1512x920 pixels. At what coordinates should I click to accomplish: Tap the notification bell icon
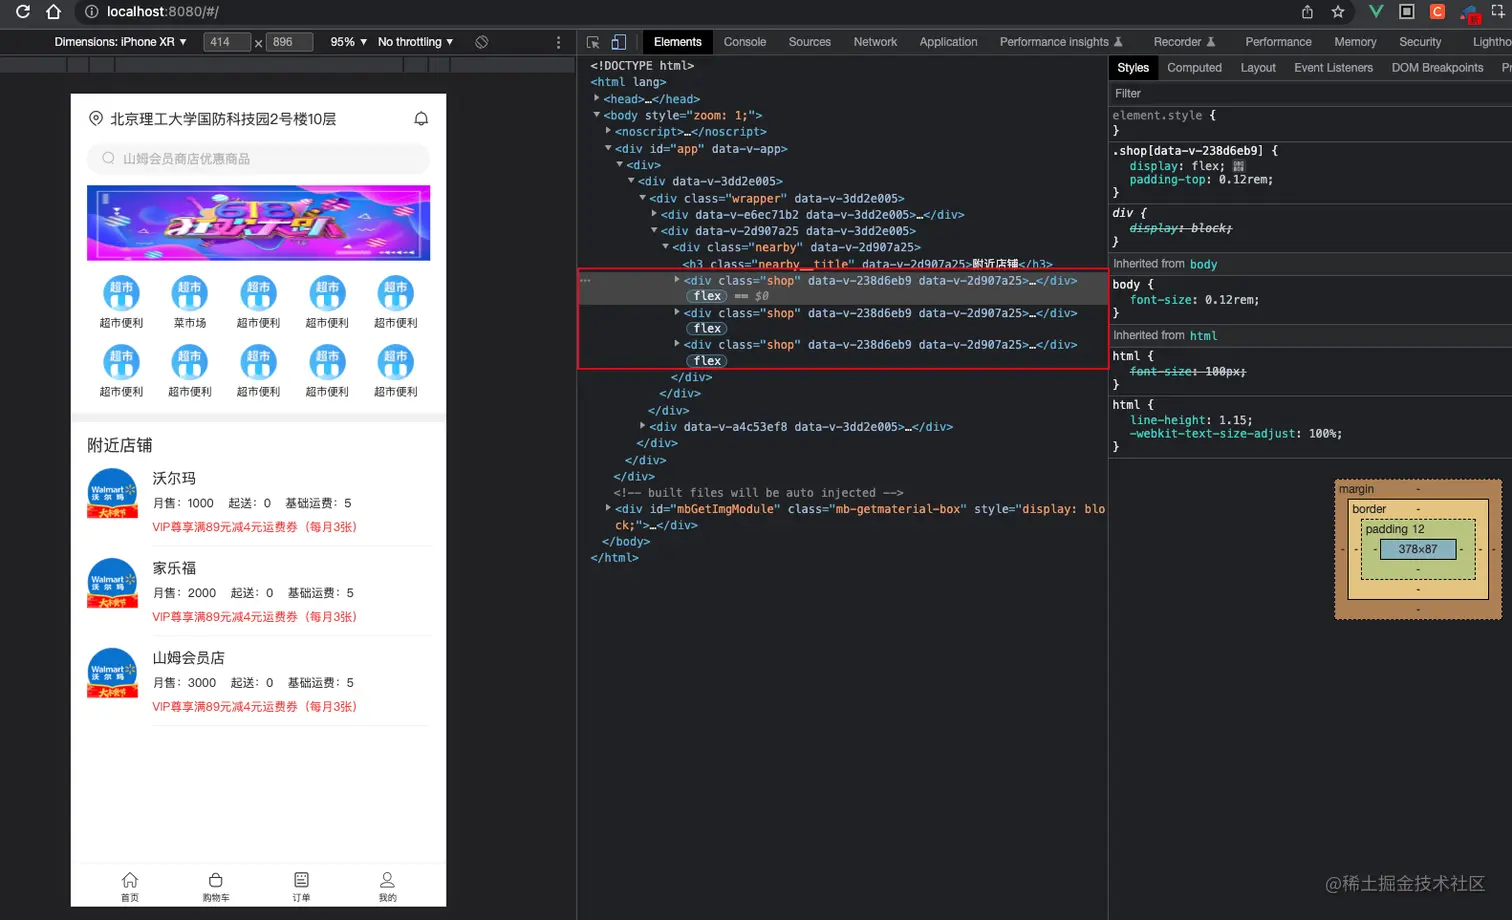[421, 119]
